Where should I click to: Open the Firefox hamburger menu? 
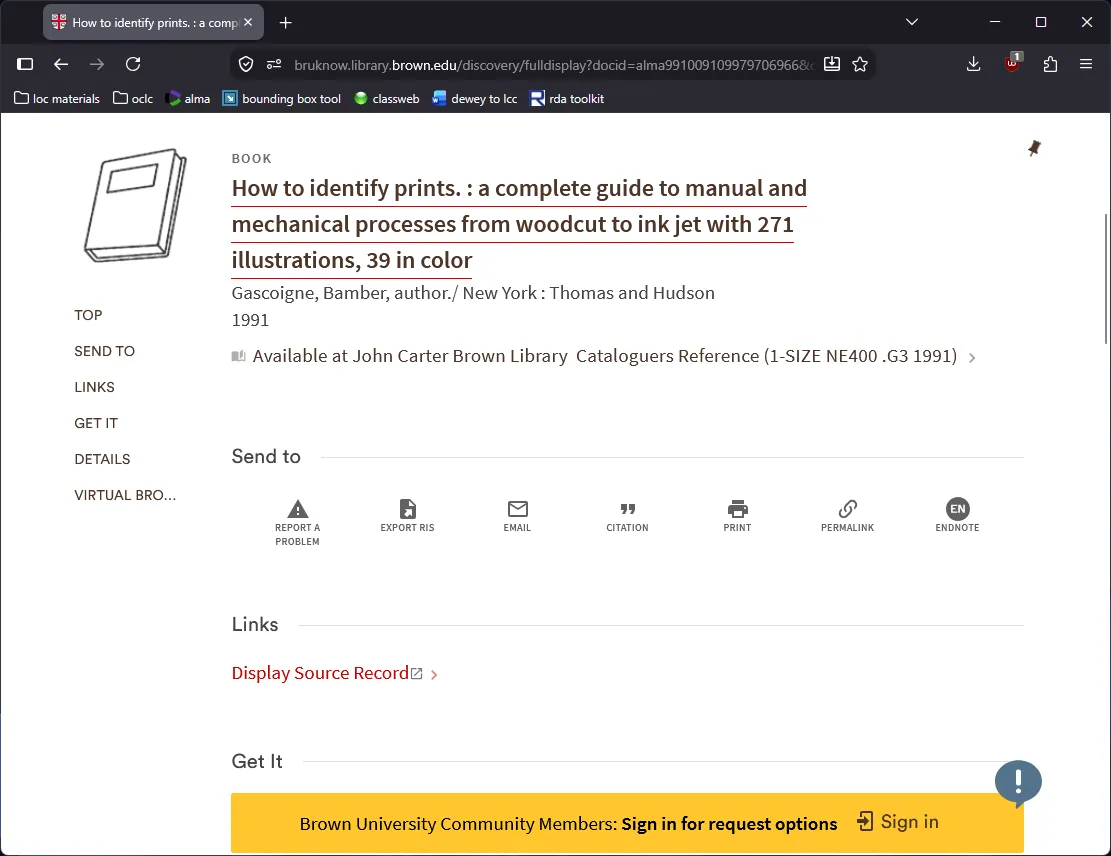[x=1085, y=64]
